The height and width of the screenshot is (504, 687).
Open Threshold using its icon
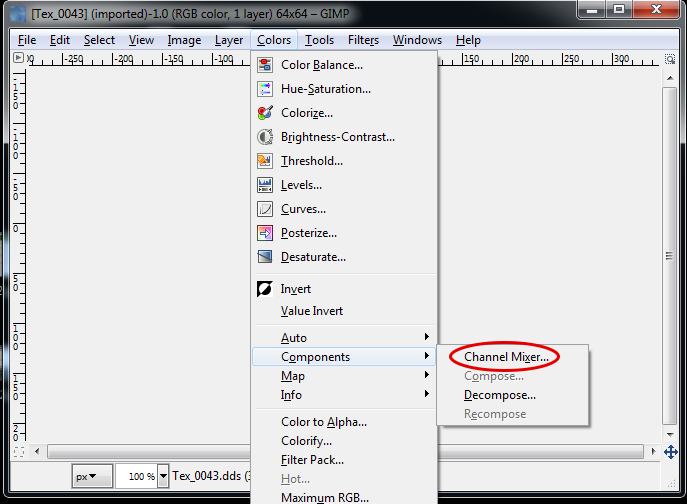(265, 161)
